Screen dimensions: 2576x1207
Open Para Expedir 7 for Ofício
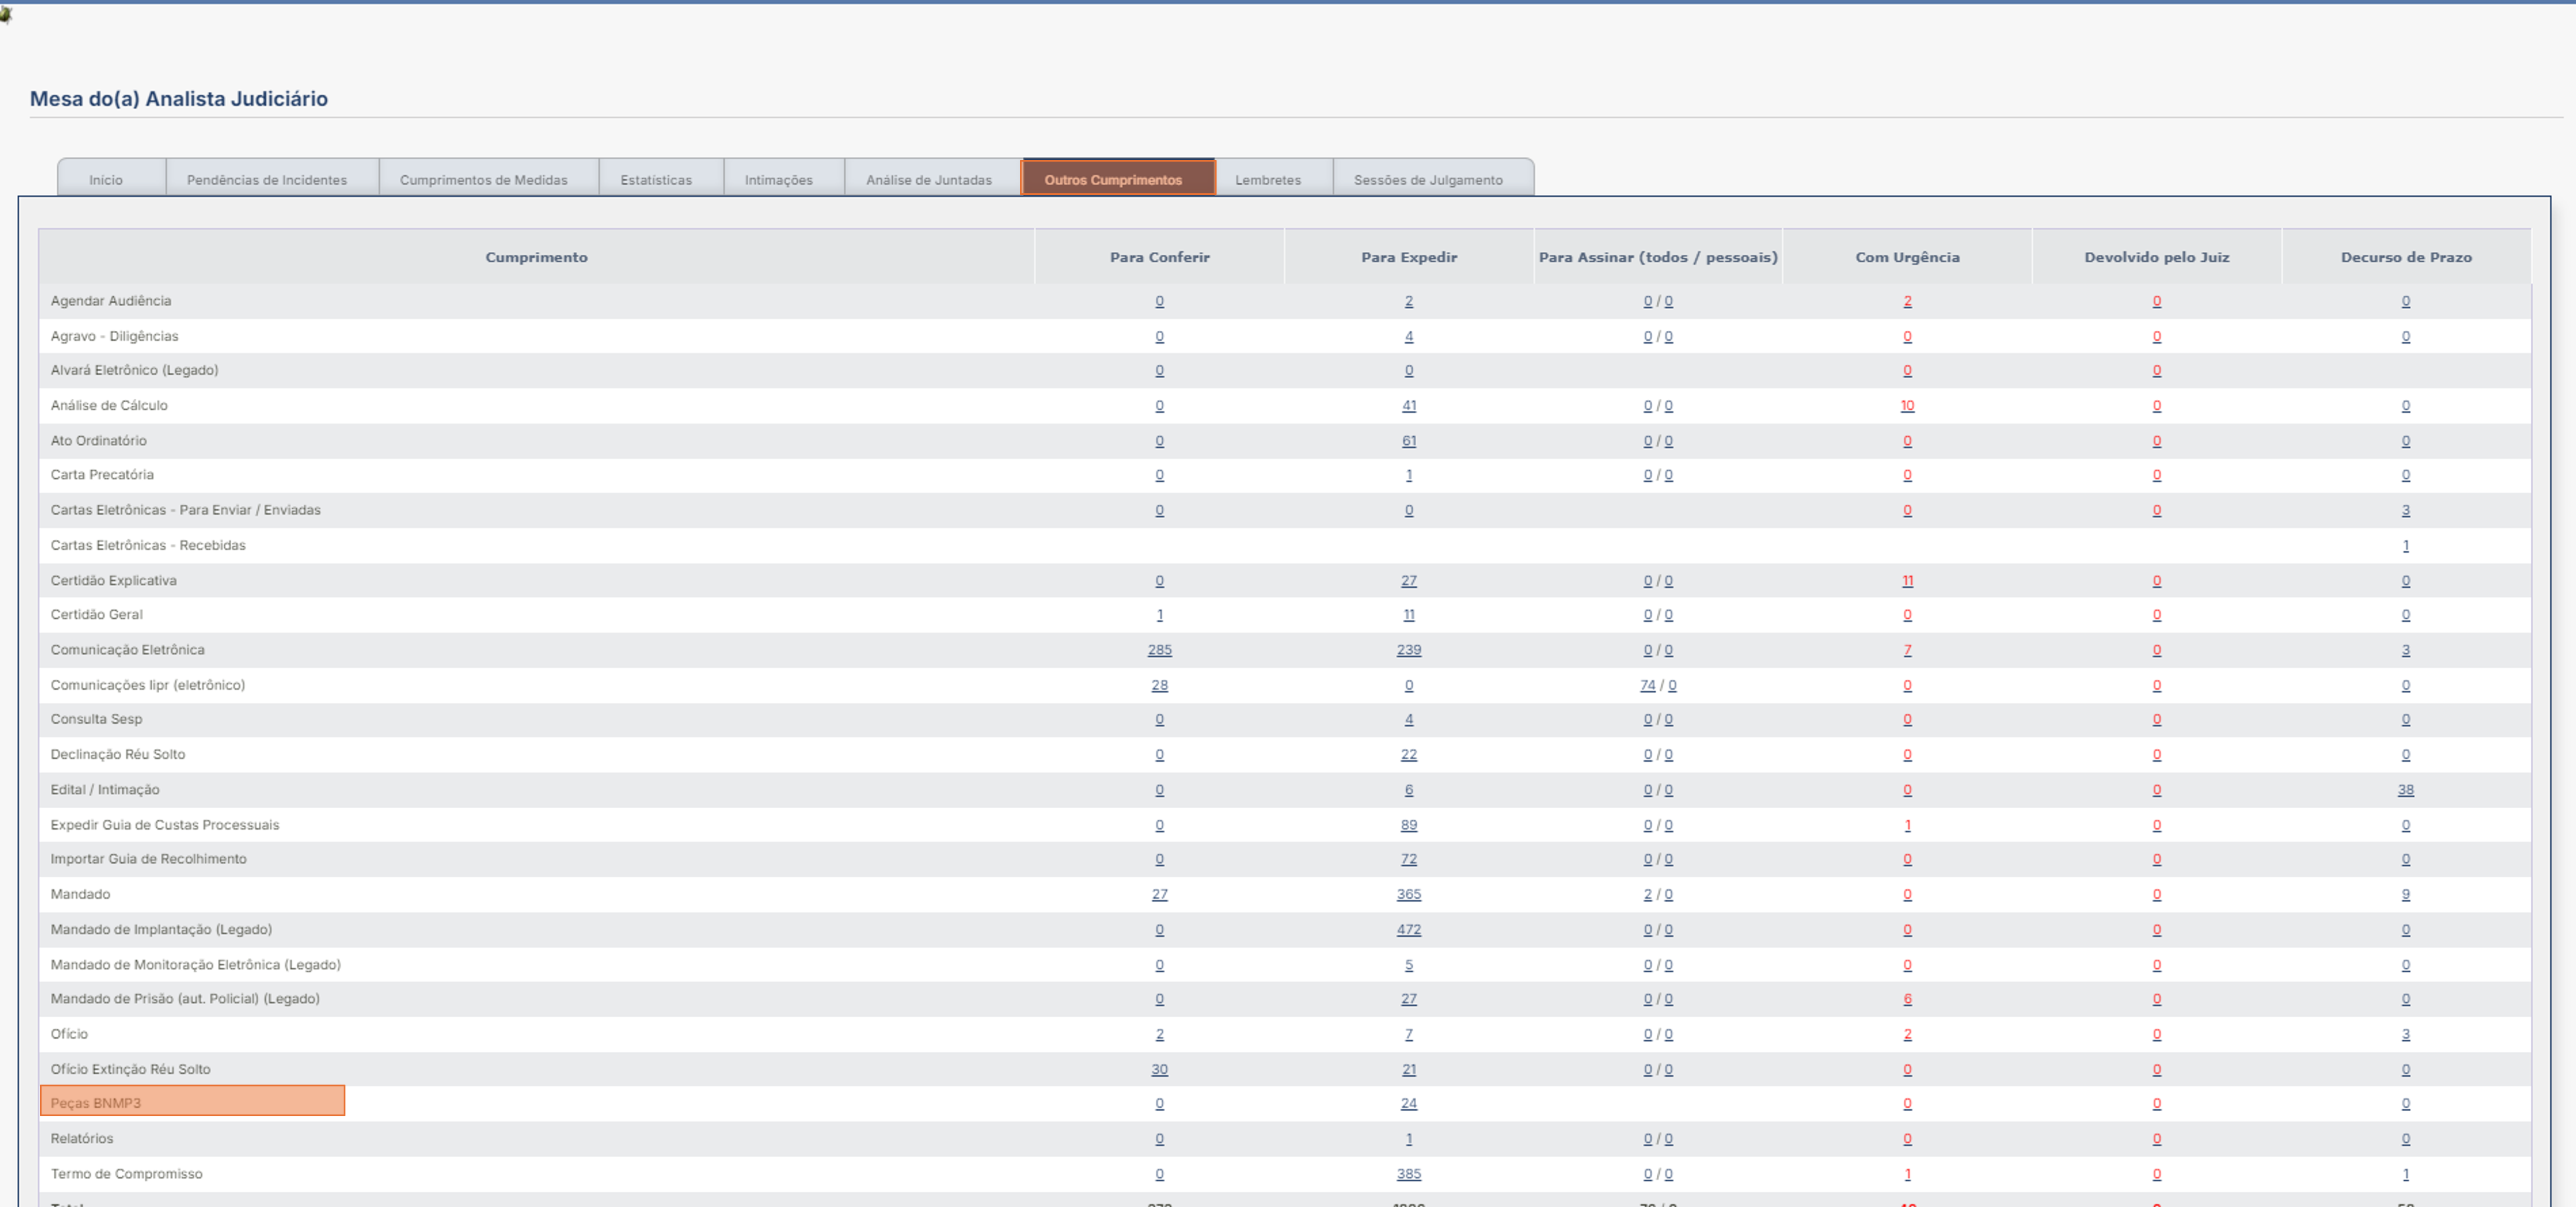click(1409, 1034)
